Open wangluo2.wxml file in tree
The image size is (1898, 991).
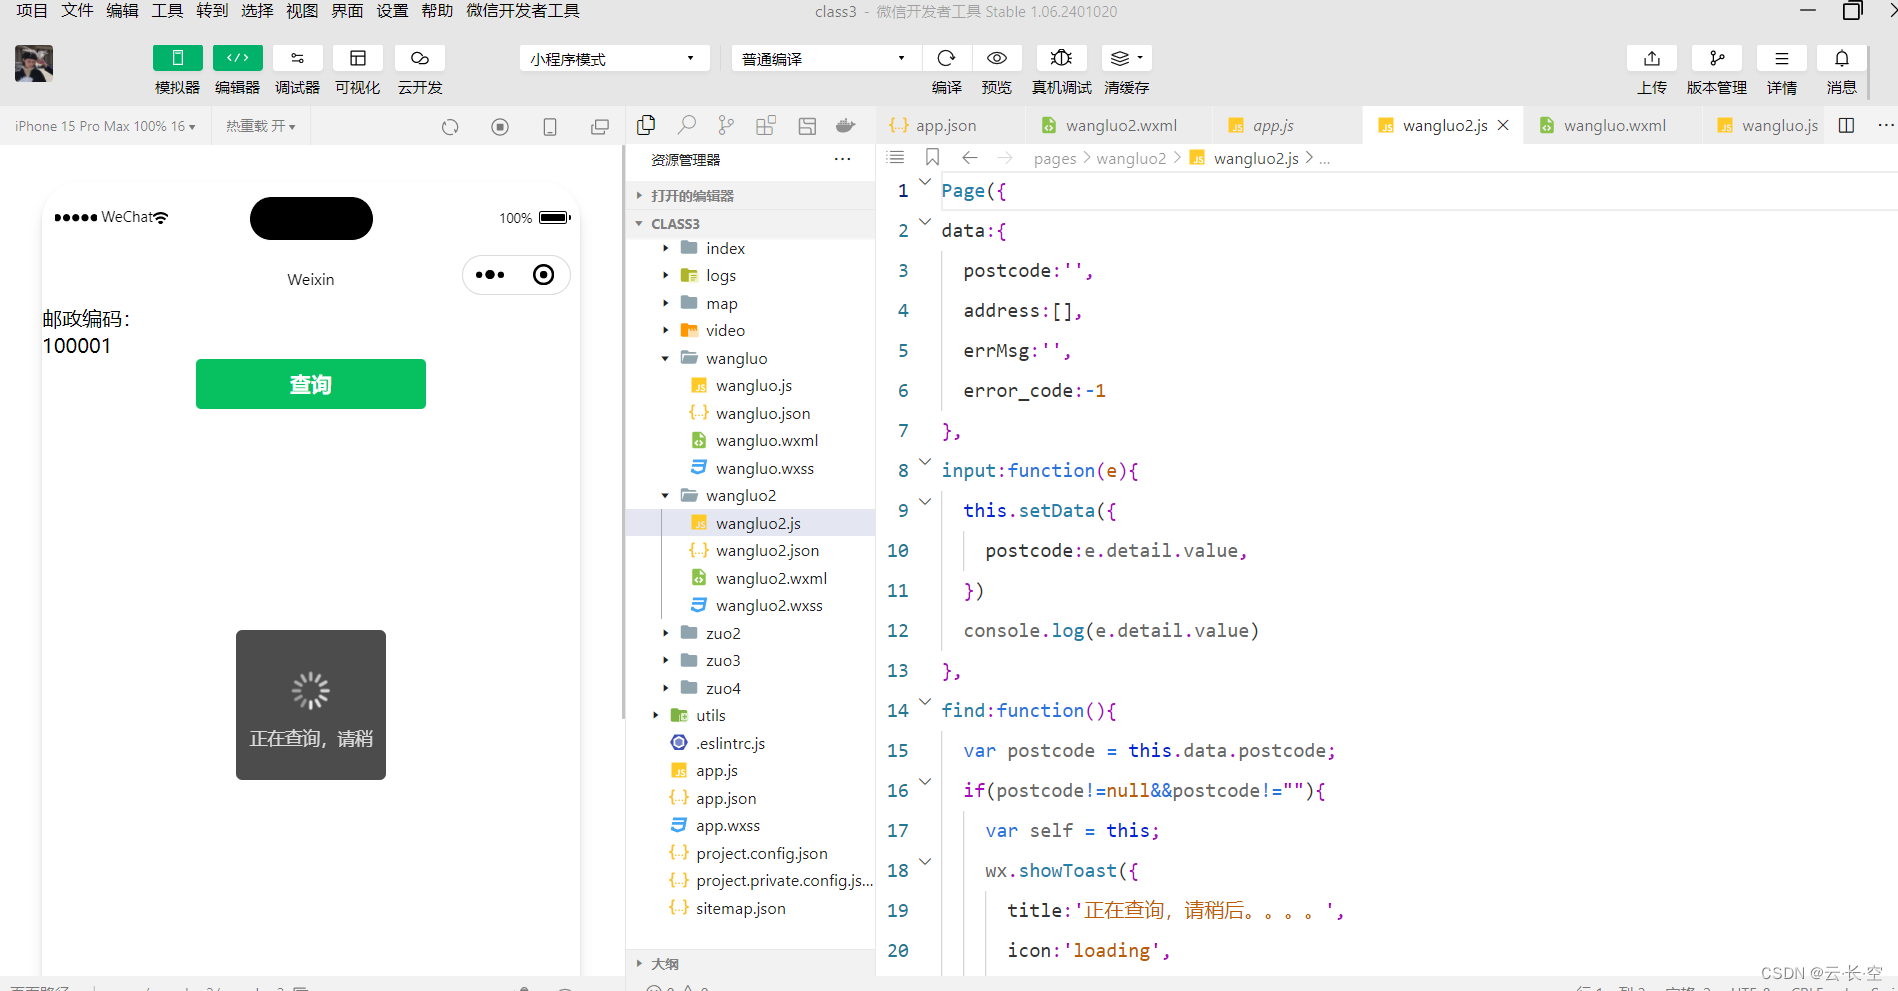point(771,578)
